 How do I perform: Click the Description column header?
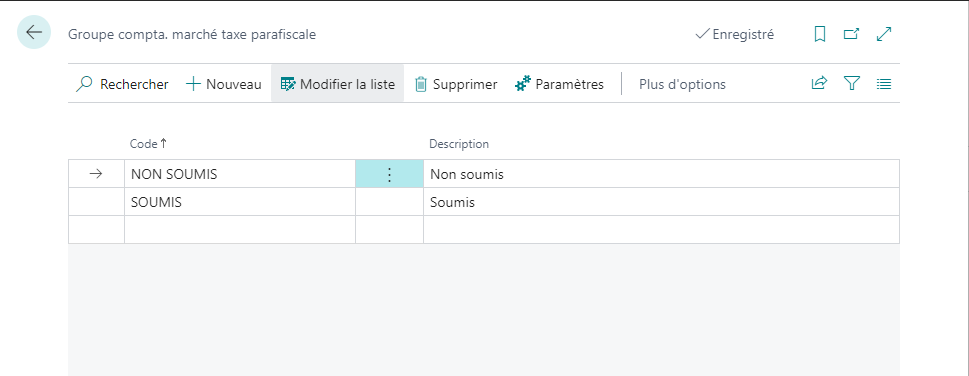point(459,144)
